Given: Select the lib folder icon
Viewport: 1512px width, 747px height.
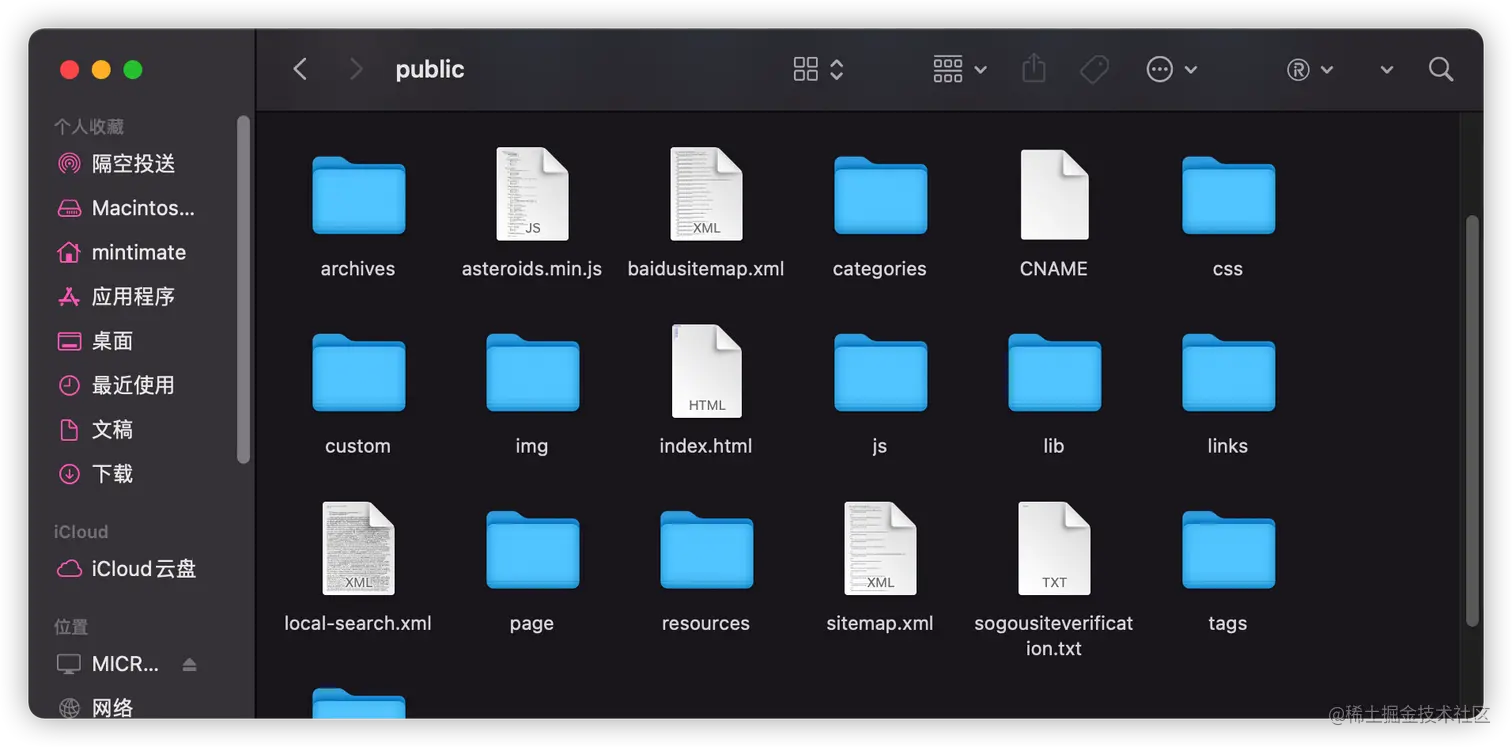Looking at the screenshot, I should [x=1054, y=372].
